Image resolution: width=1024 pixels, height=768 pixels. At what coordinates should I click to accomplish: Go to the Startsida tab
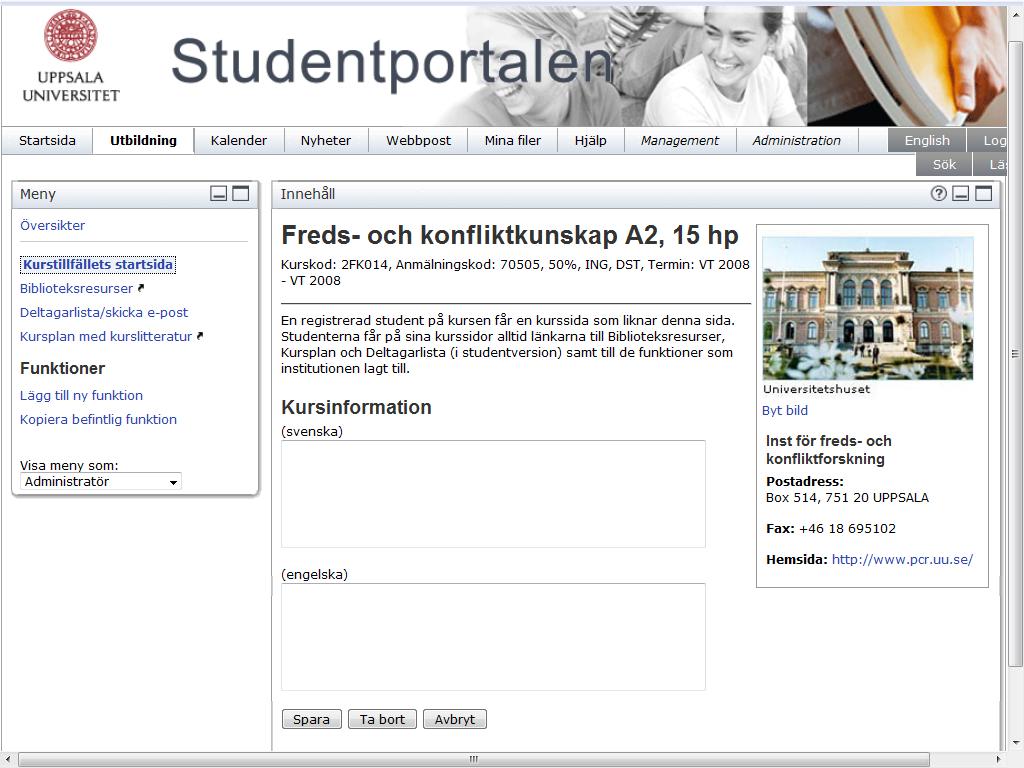pyautogui.click(x=47, y=140)
